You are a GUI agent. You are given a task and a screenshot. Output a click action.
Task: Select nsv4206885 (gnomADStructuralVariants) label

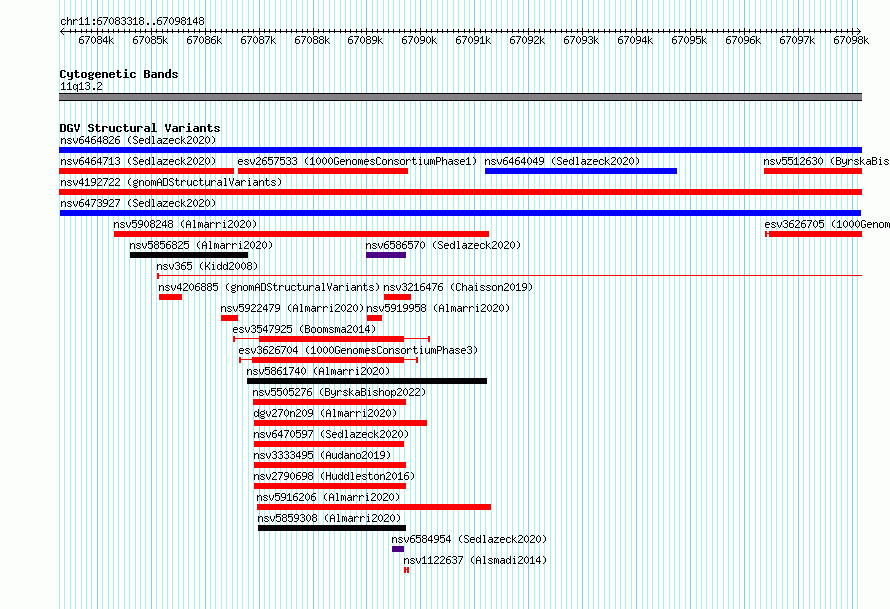point(269,287)
